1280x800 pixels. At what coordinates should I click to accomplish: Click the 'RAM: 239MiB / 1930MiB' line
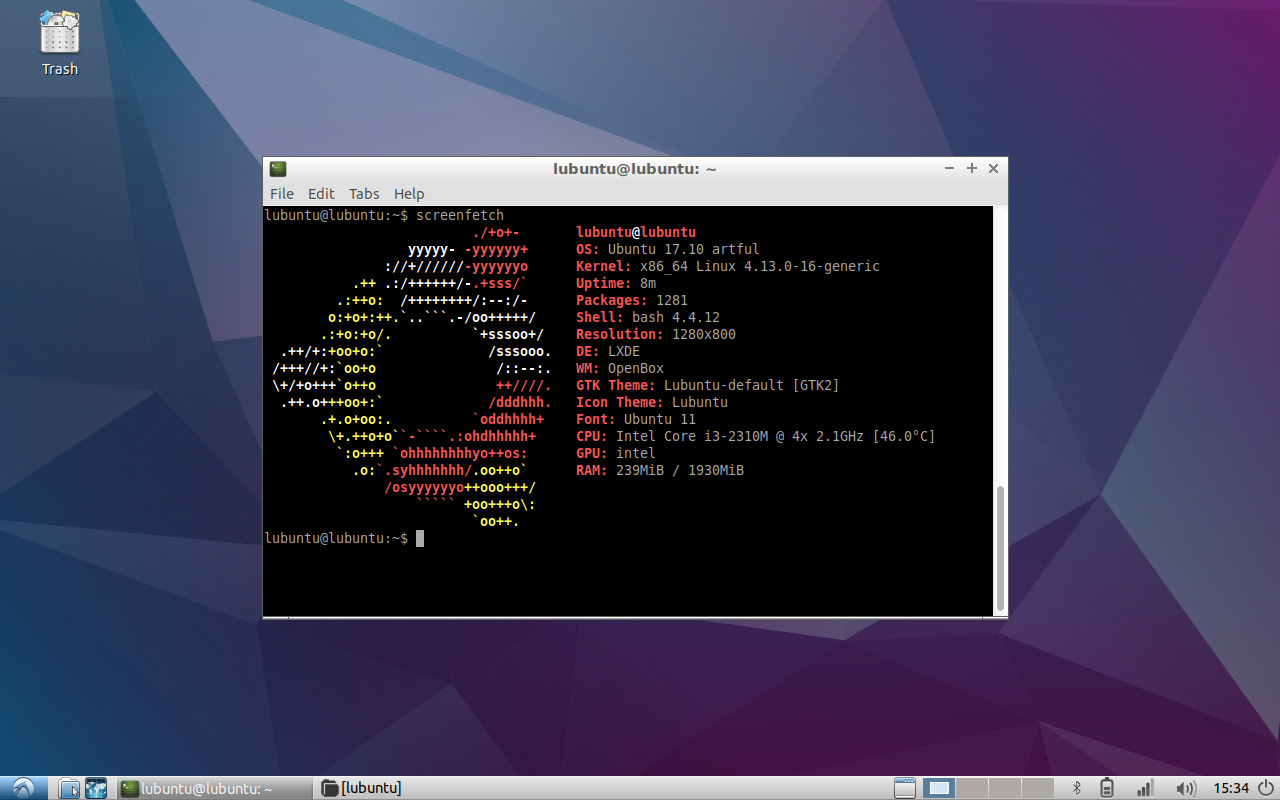tap(660, 471)
